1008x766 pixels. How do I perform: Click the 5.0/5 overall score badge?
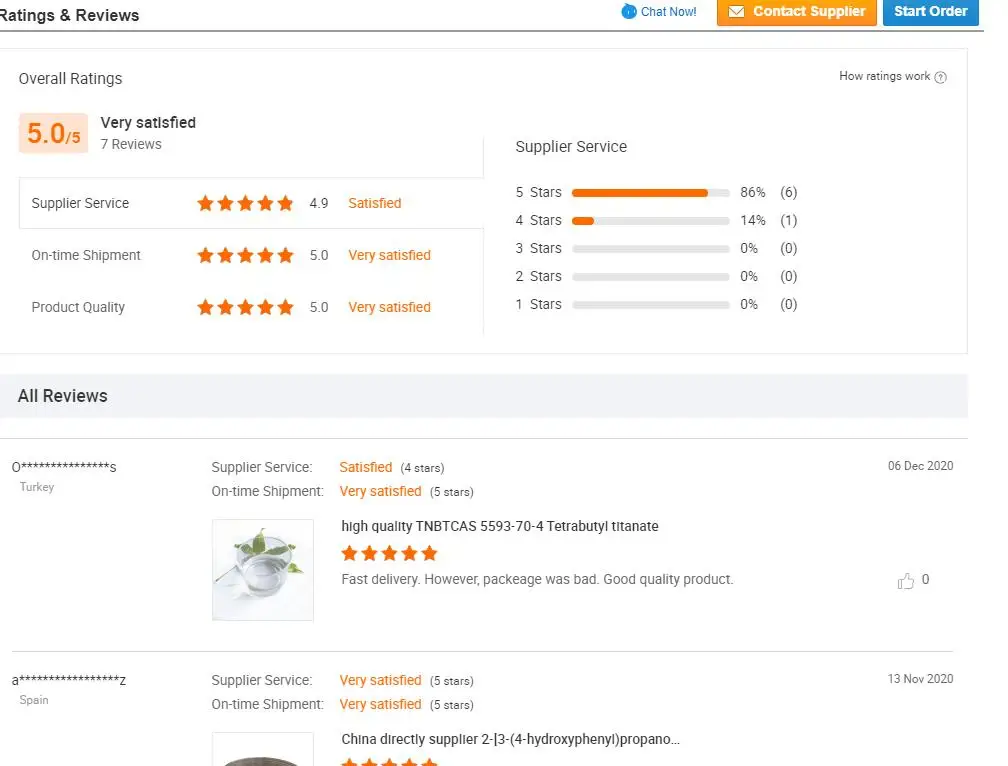click(53, 133)
